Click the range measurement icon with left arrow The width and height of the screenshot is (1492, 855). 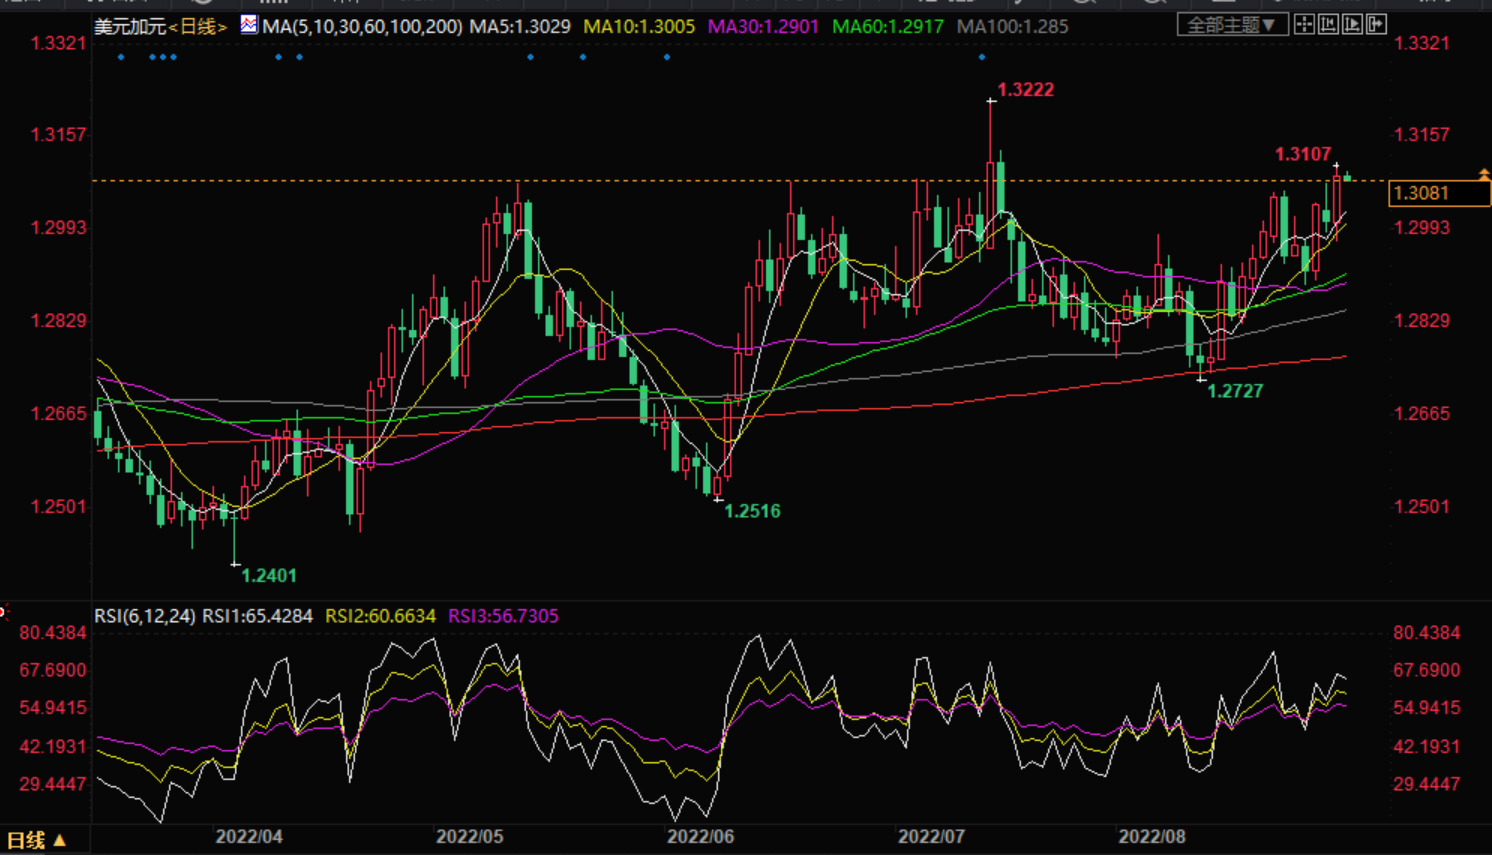pyautogui.click(x=1328, y=25)
